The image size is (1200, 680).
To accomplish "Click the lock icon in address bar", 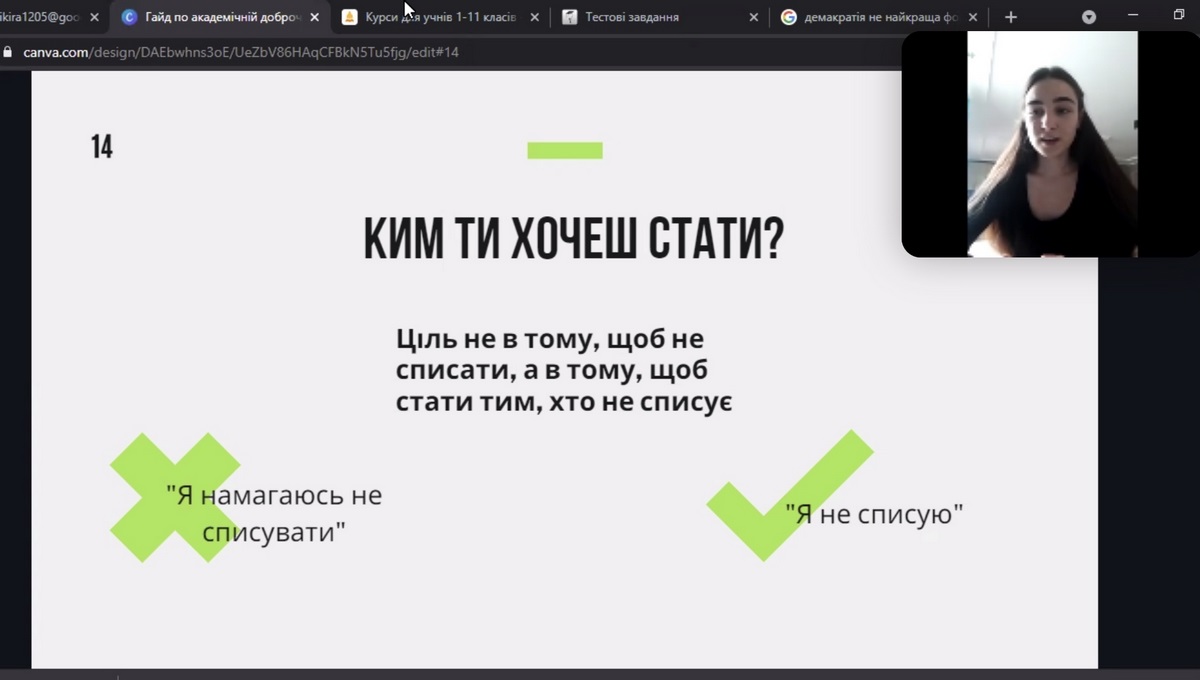I will [9, 52].
